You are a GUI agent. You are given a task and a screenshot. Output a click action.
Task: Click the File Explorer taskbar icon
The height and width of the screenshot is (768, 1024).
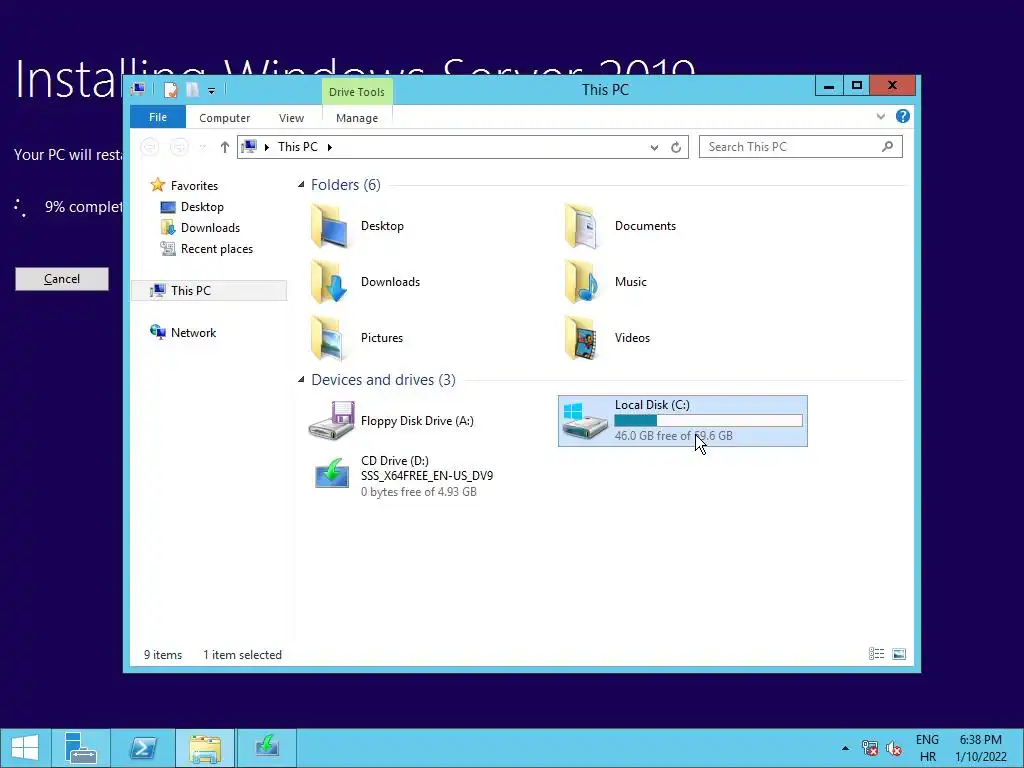204,748
